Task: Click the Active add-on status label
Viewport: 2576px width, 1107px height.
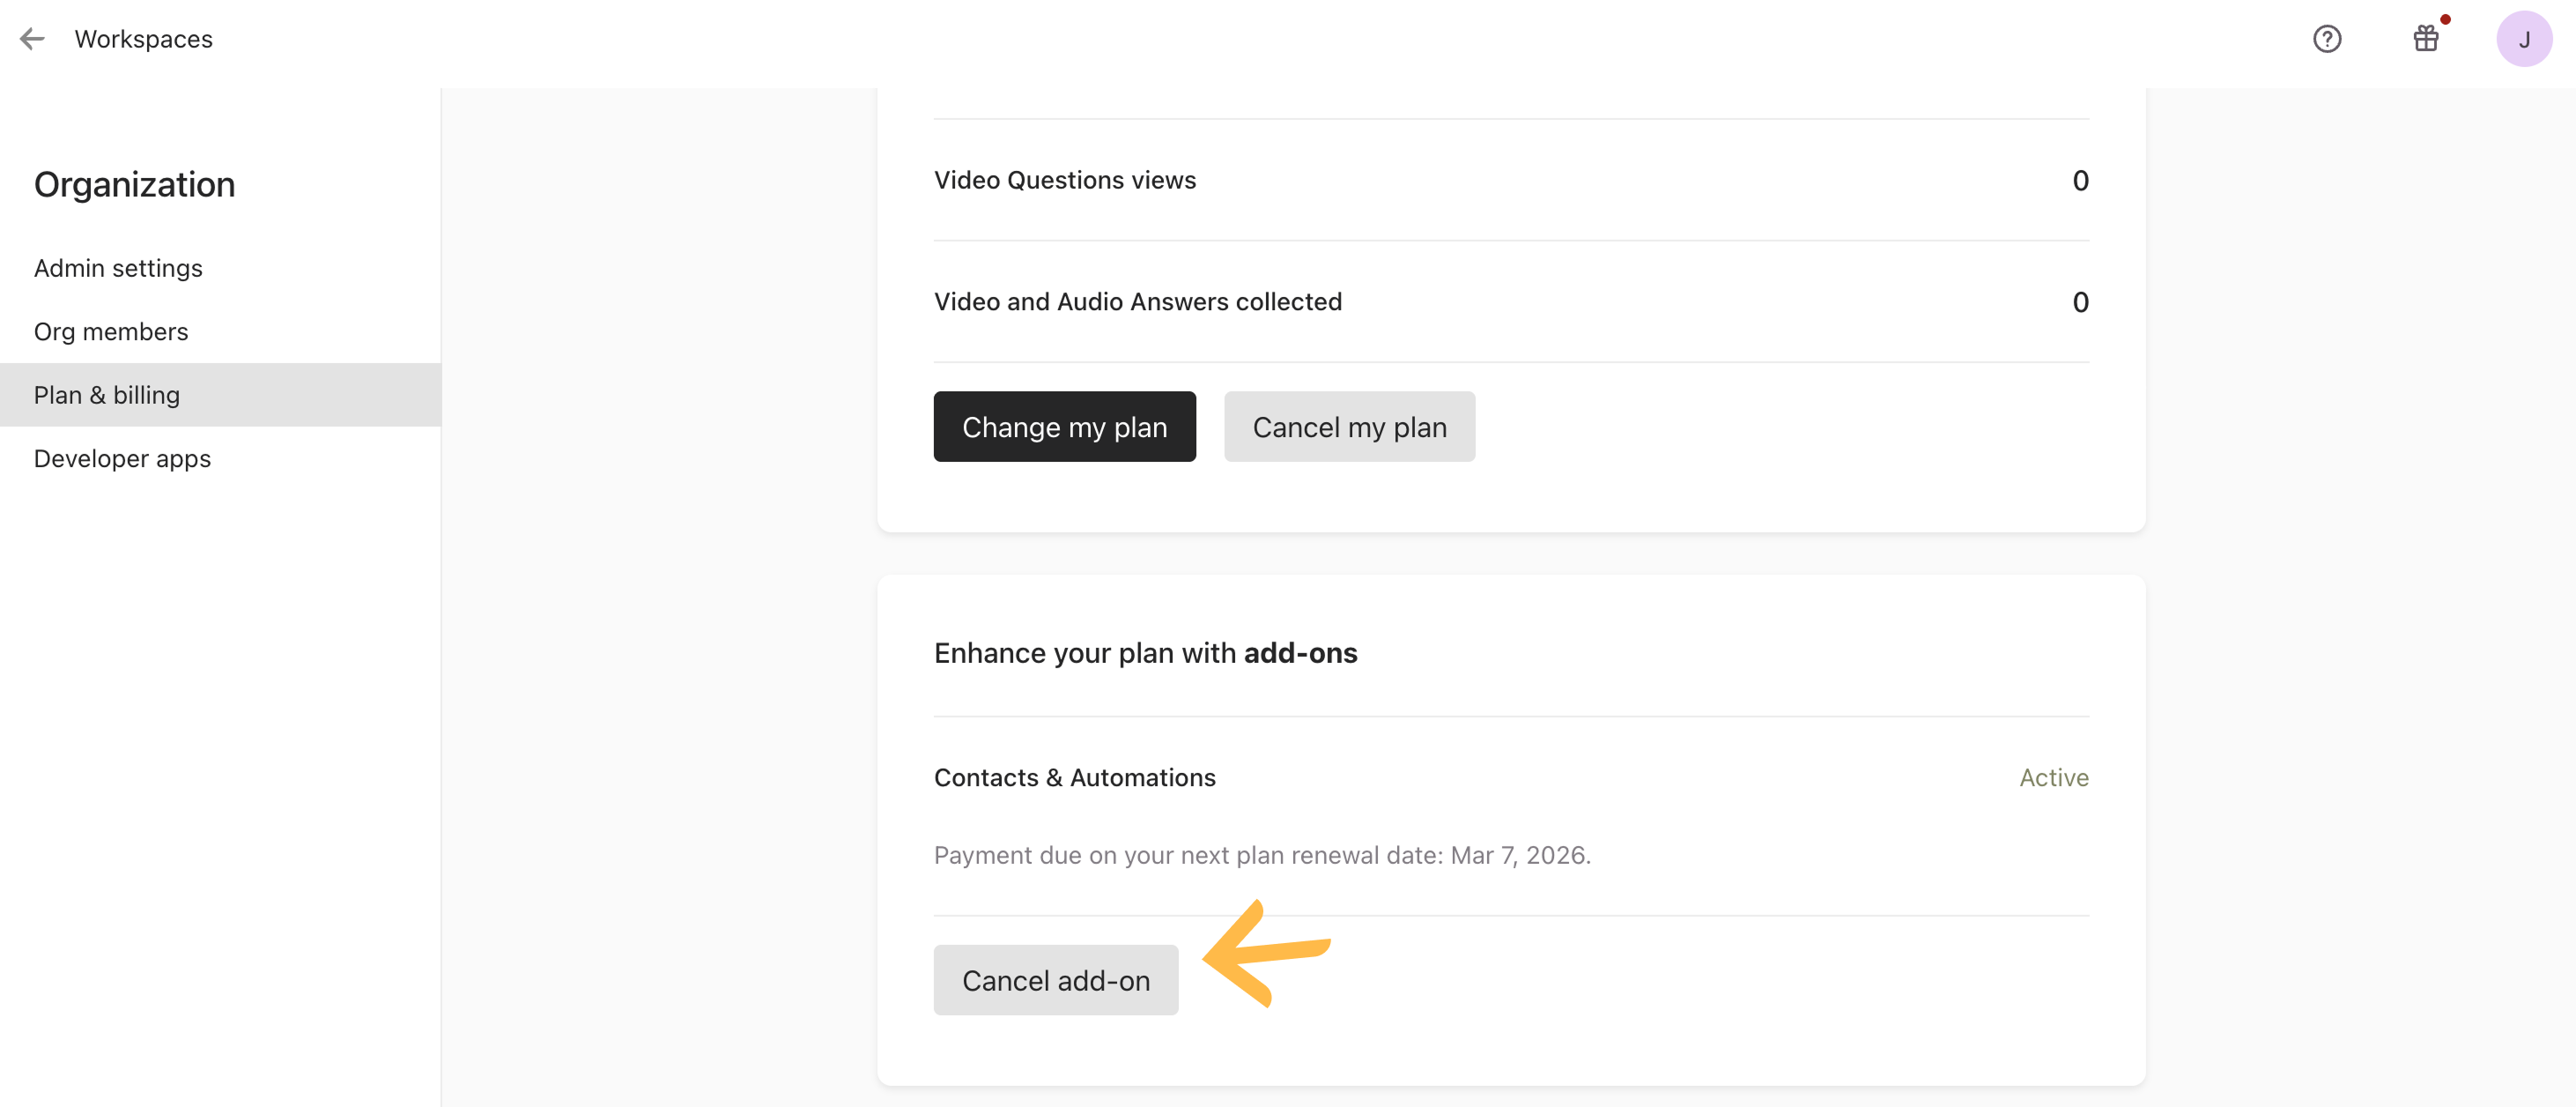Action: coord(2053,777)
